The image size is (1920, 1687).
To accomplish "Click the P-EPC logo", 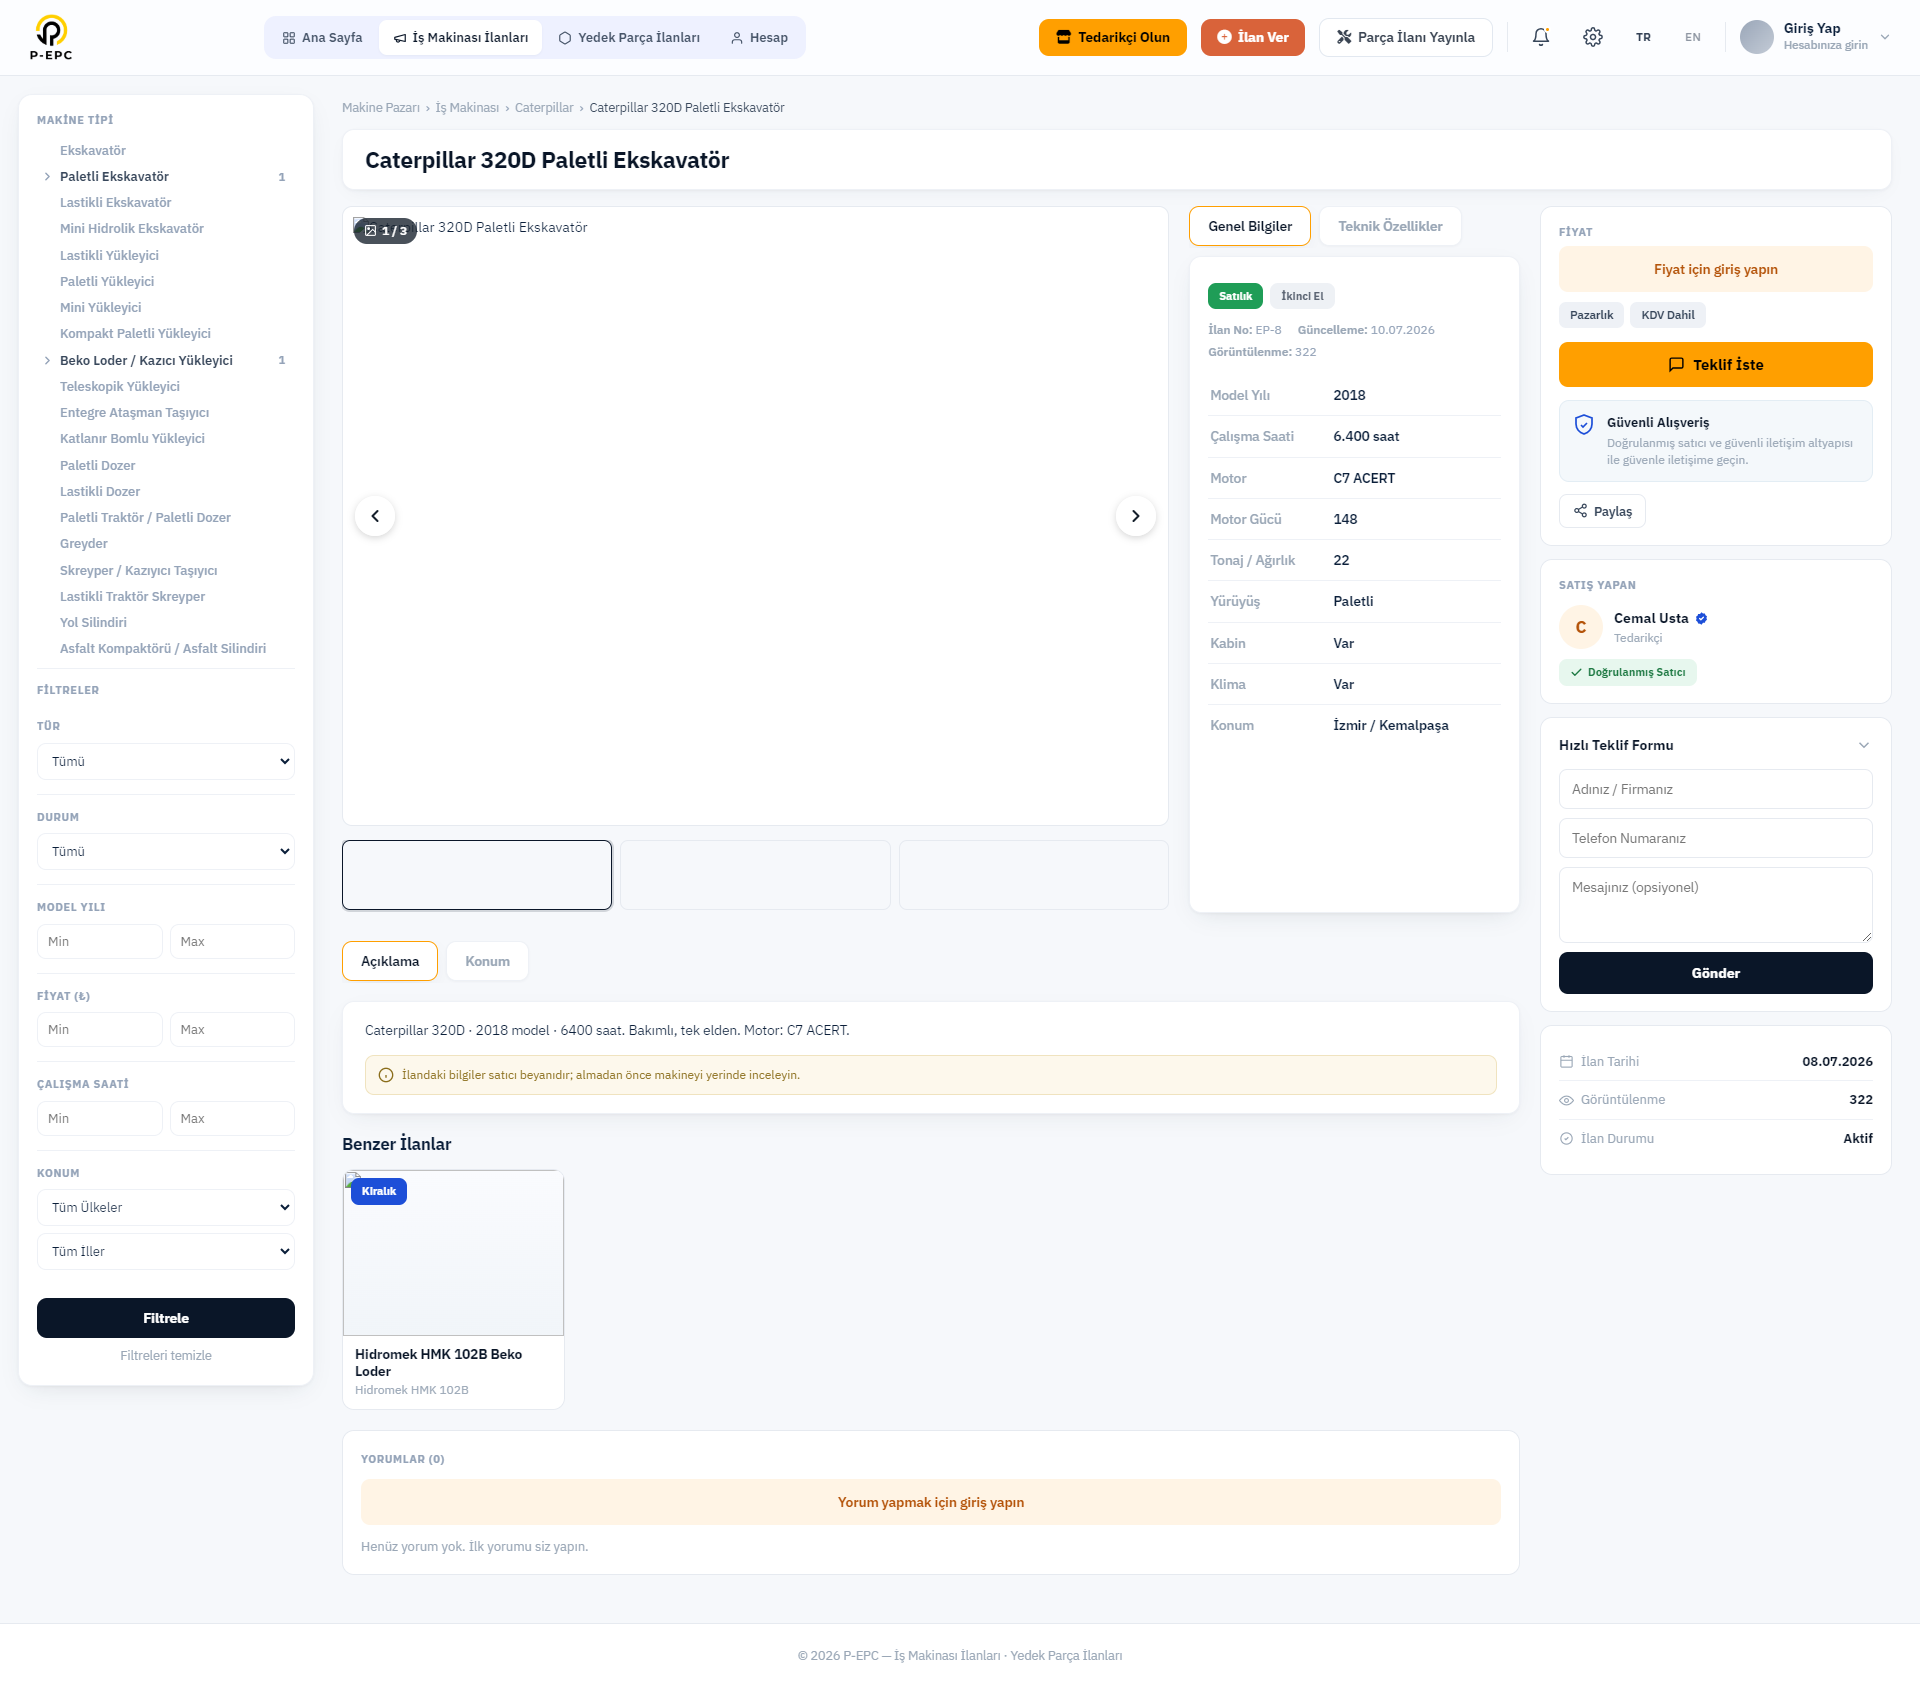I will tap(51, 37).
